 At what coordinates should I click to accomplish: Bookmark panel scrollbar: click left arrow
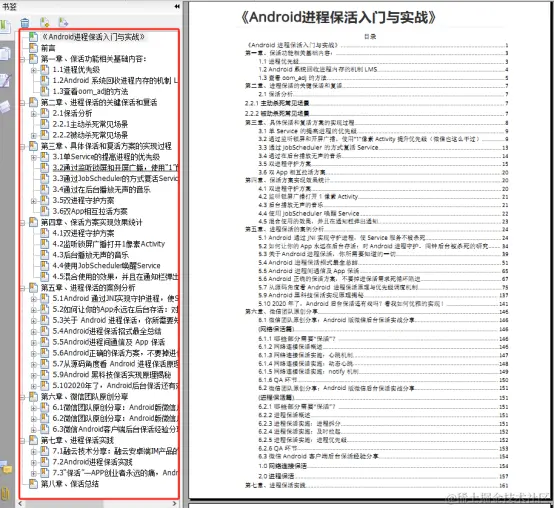point(20,503)
